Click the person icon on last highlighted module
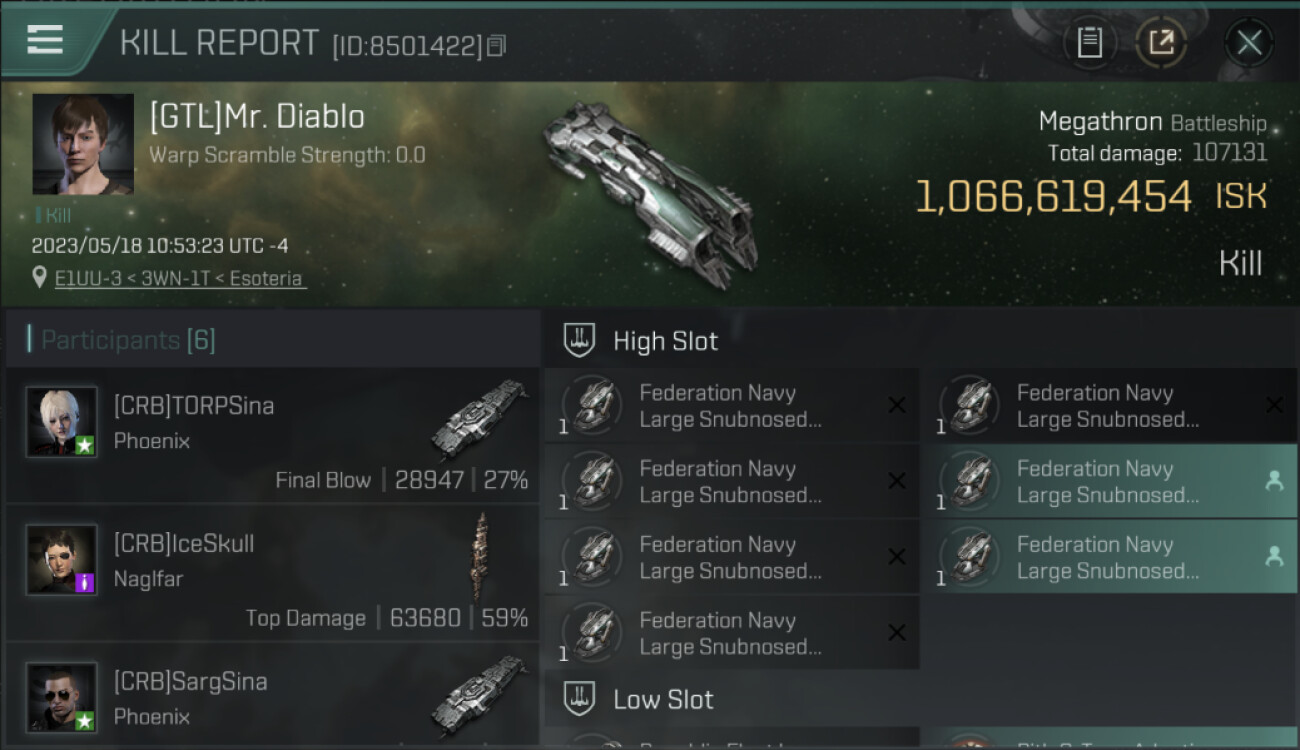 click(x=1274, y=557)
